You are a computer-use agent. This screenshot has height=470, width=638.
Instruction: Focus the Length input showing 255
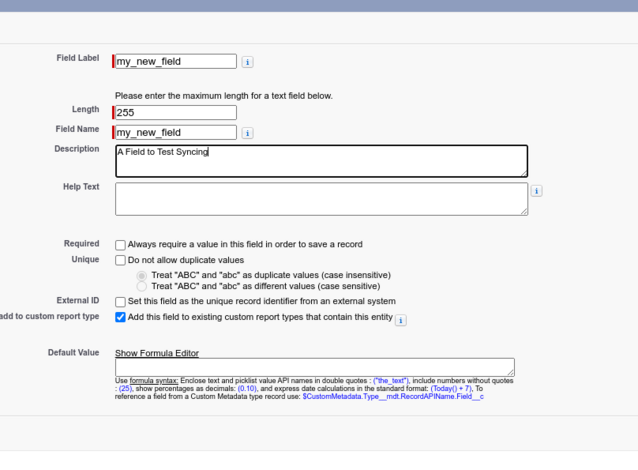(x=176, y=113)
